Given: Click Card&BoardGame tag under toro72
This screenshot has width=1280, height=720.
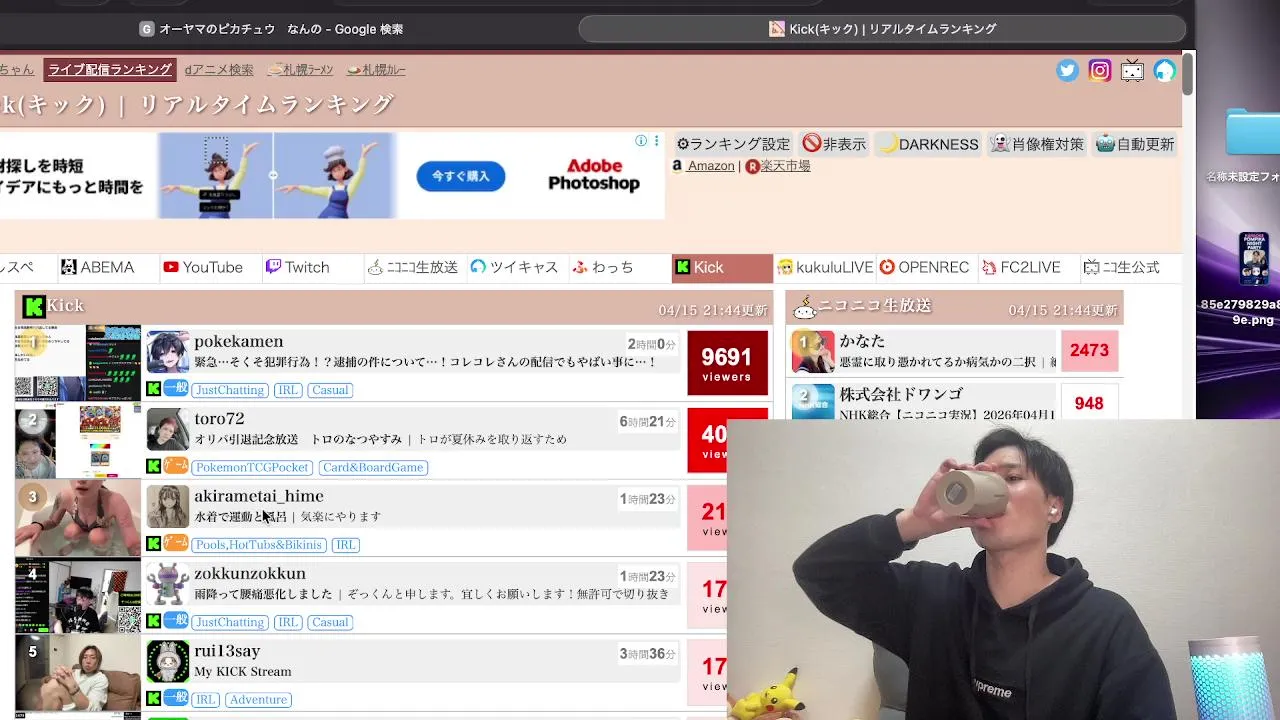Looking at the screenshot, I should point(373,467).
